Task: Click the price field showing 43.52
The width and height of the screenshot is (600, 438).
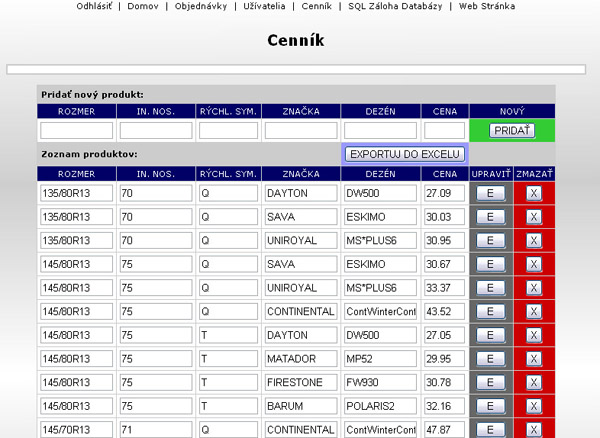Action: coord(444,311)
